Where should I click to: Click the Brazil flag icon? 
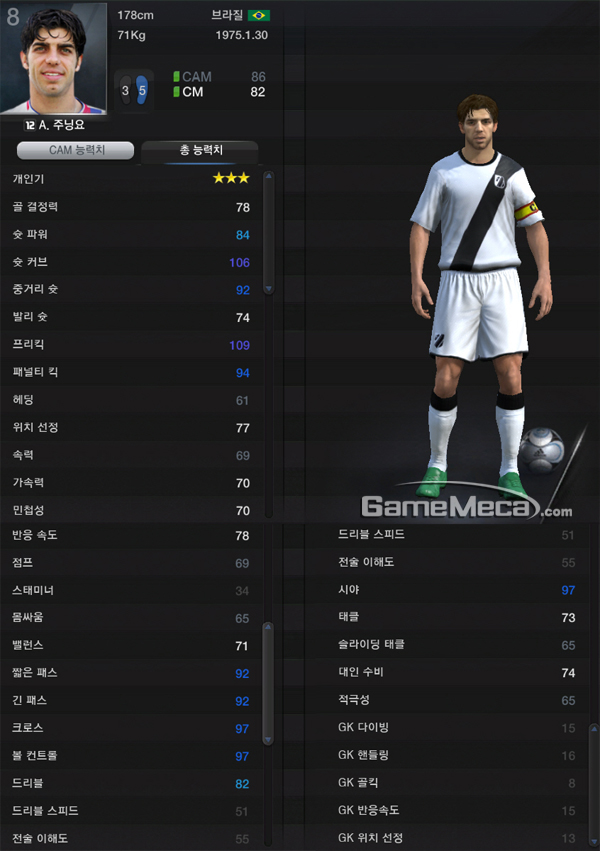pyautogui.click(x=259, y=15)
